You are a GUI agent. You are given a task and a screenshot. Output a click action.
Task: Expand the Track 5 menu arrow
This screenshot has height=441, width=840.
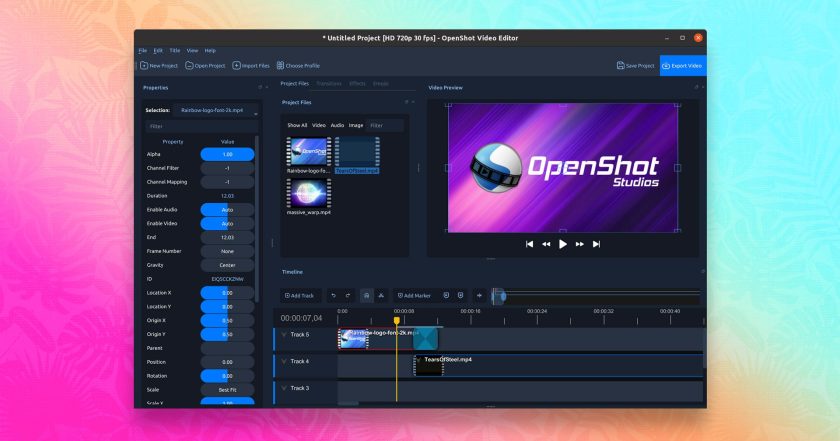point(284,335)
